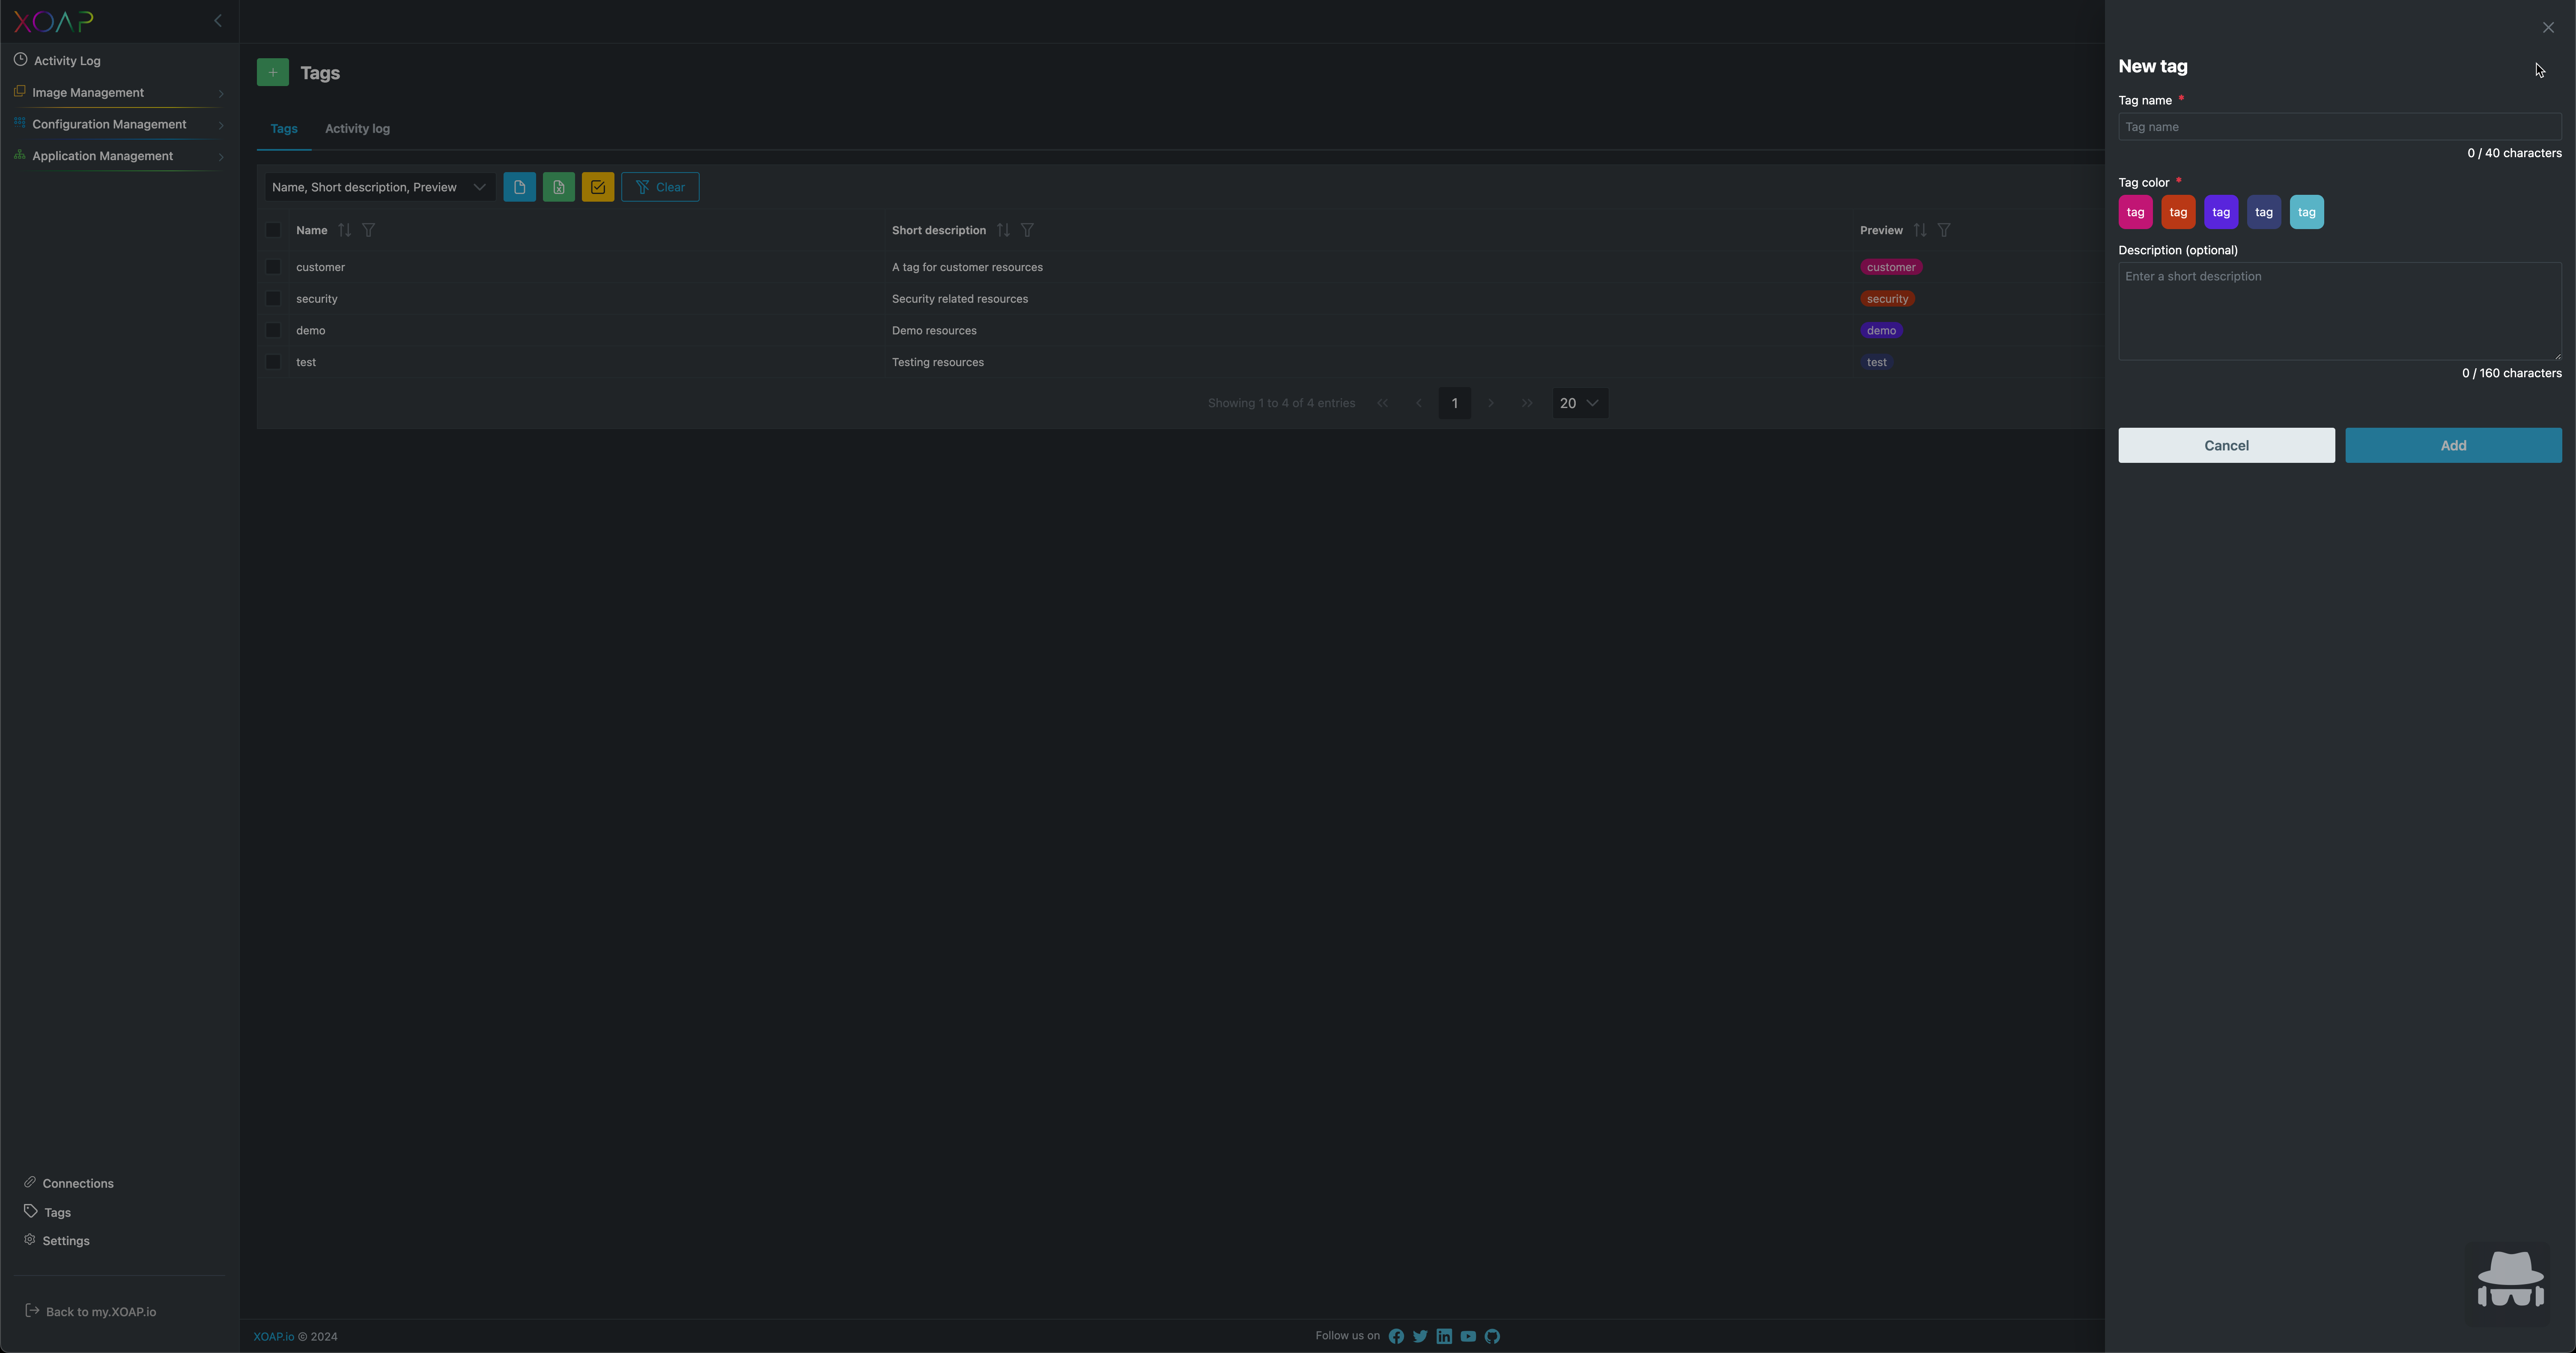The height and width of the screenshot is (1353, 2576).
Task: Focus the short description text area
Action: [2340, 311]
